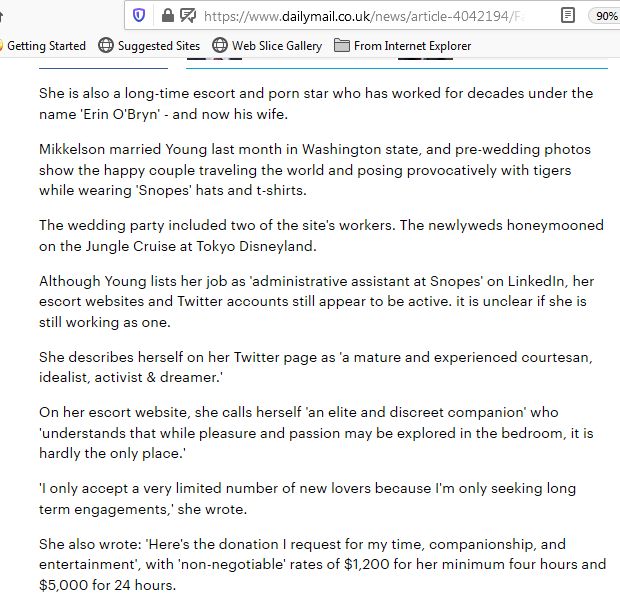Click paragraph starting "Although Young lists her job"
The image size is (620, 597).
point(316,302)
